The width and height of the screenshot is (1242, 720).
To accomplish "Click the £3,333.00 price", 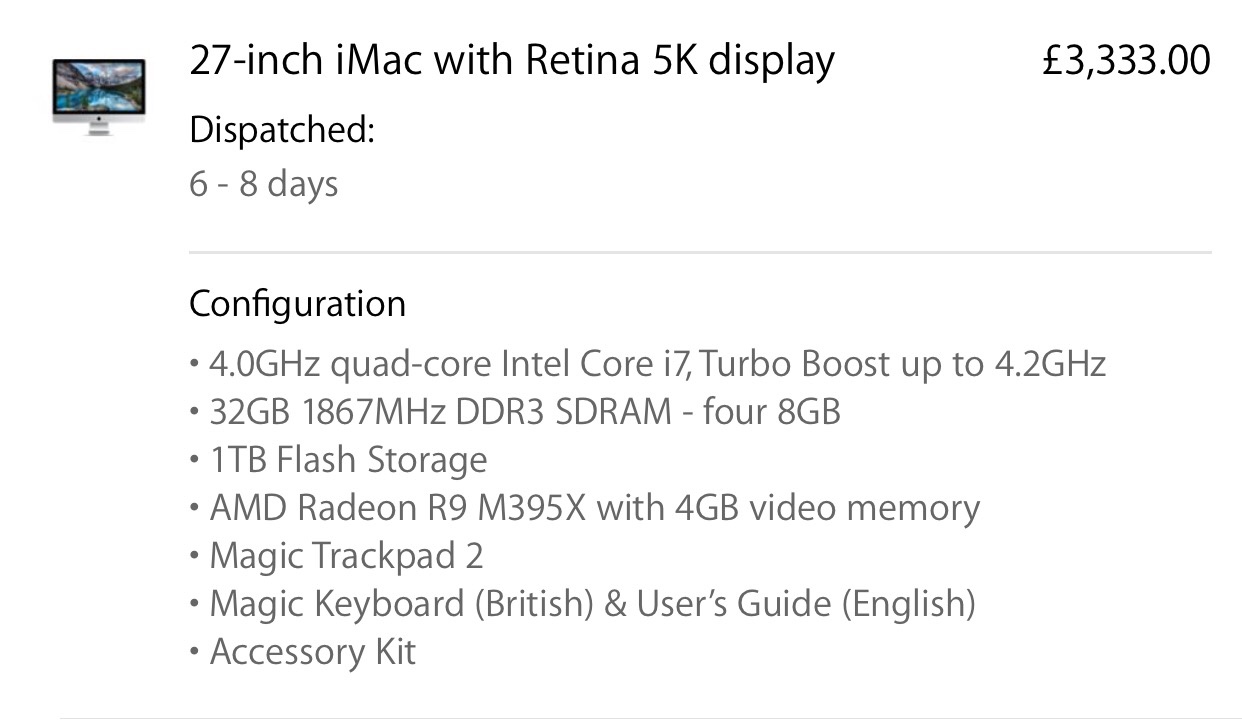I will tap(1126, 61).
